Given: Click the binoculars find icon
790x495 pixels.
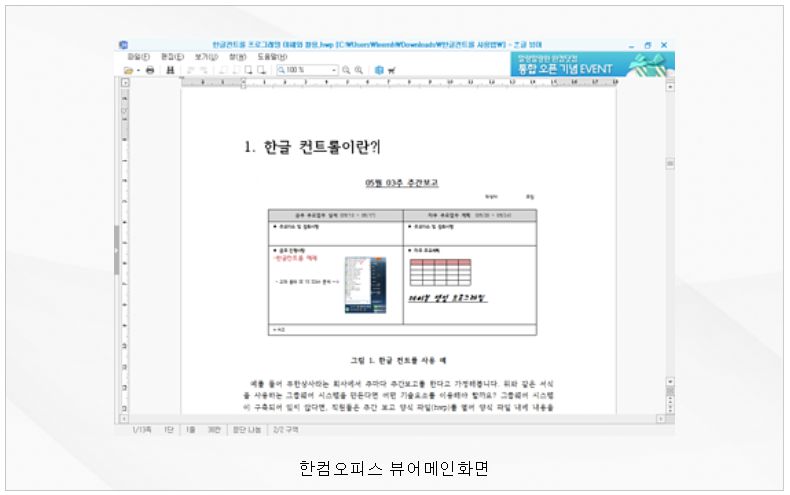Looking at the screenshot, I should click(x=170, y=70).
